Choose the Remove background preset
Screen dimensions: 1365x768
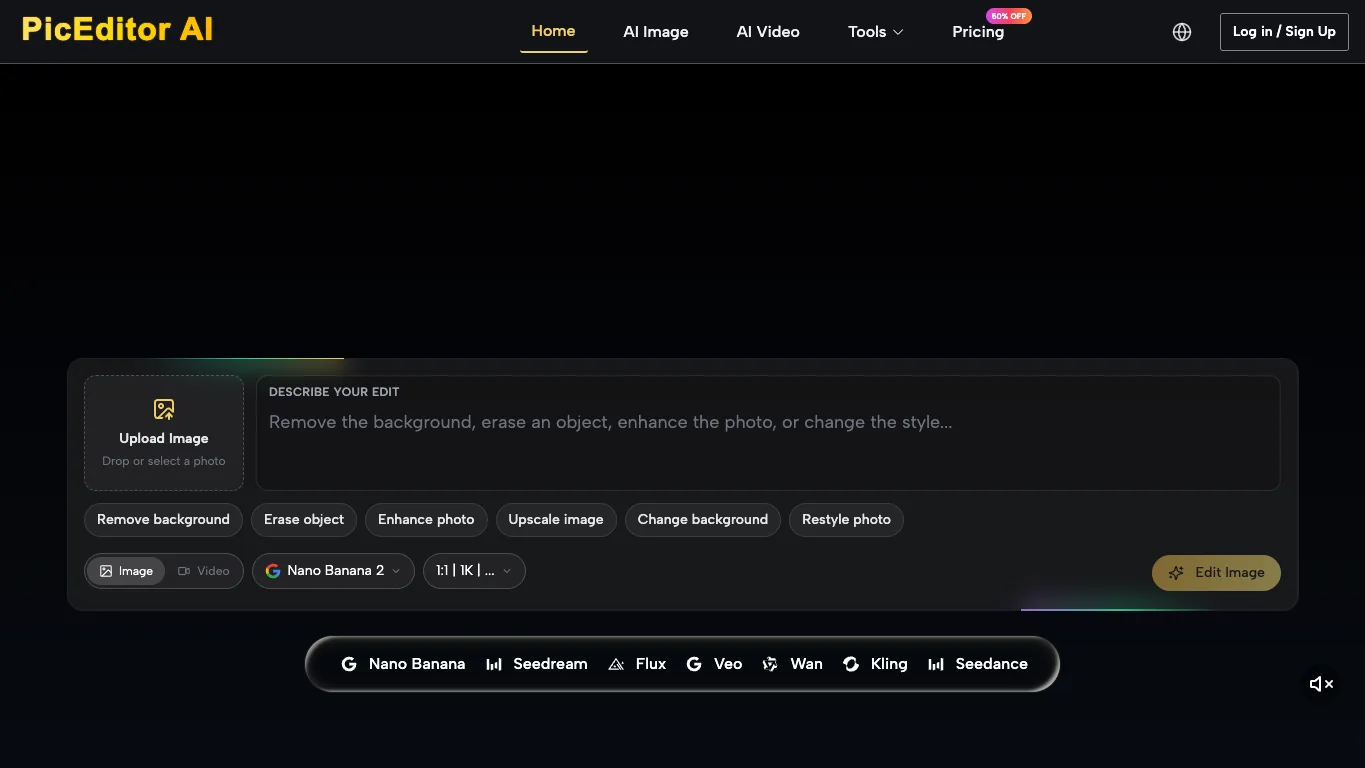pos(163,520)
